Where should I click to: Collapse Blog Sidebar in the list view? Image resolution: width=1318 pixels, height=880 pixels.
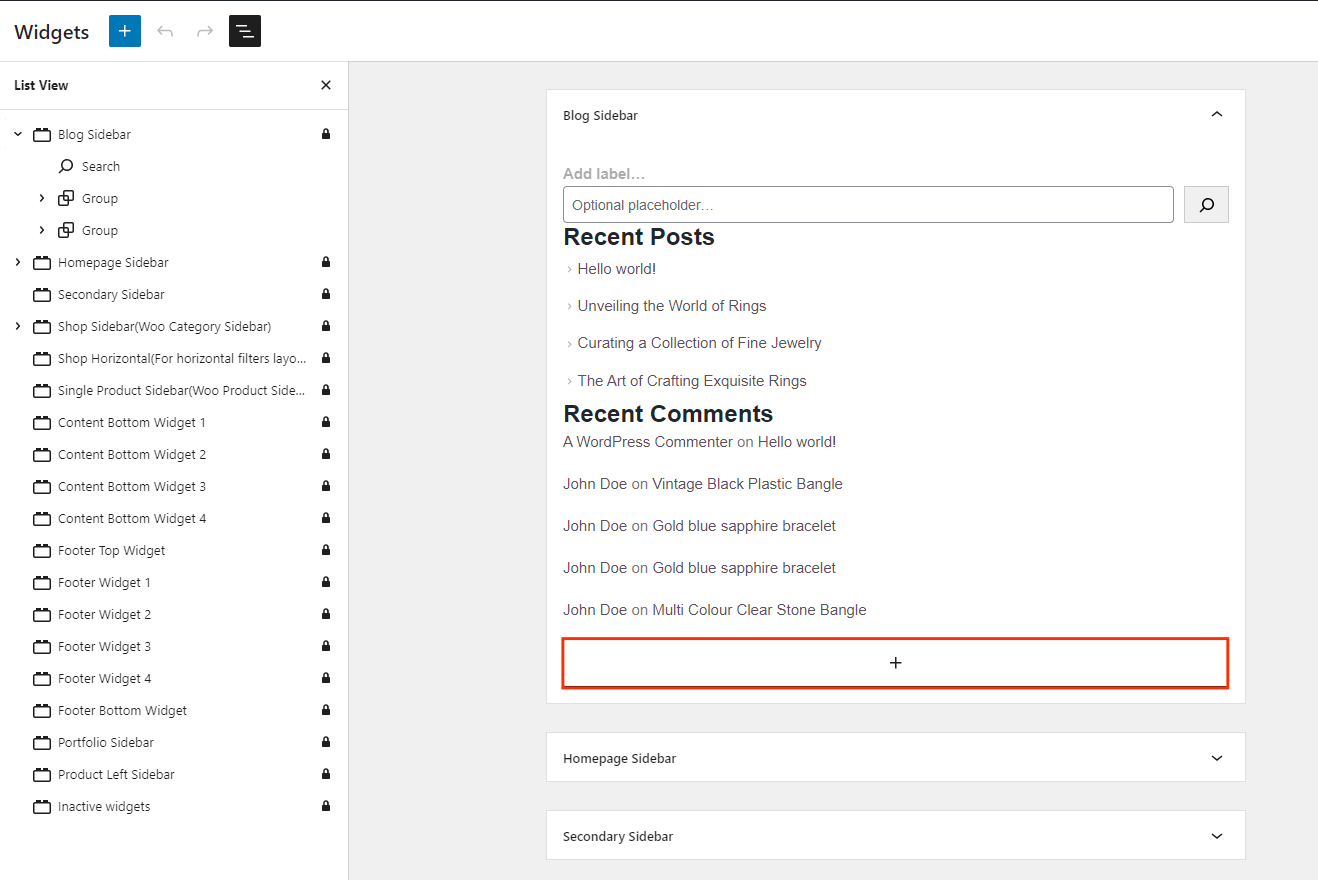point(18,134)
